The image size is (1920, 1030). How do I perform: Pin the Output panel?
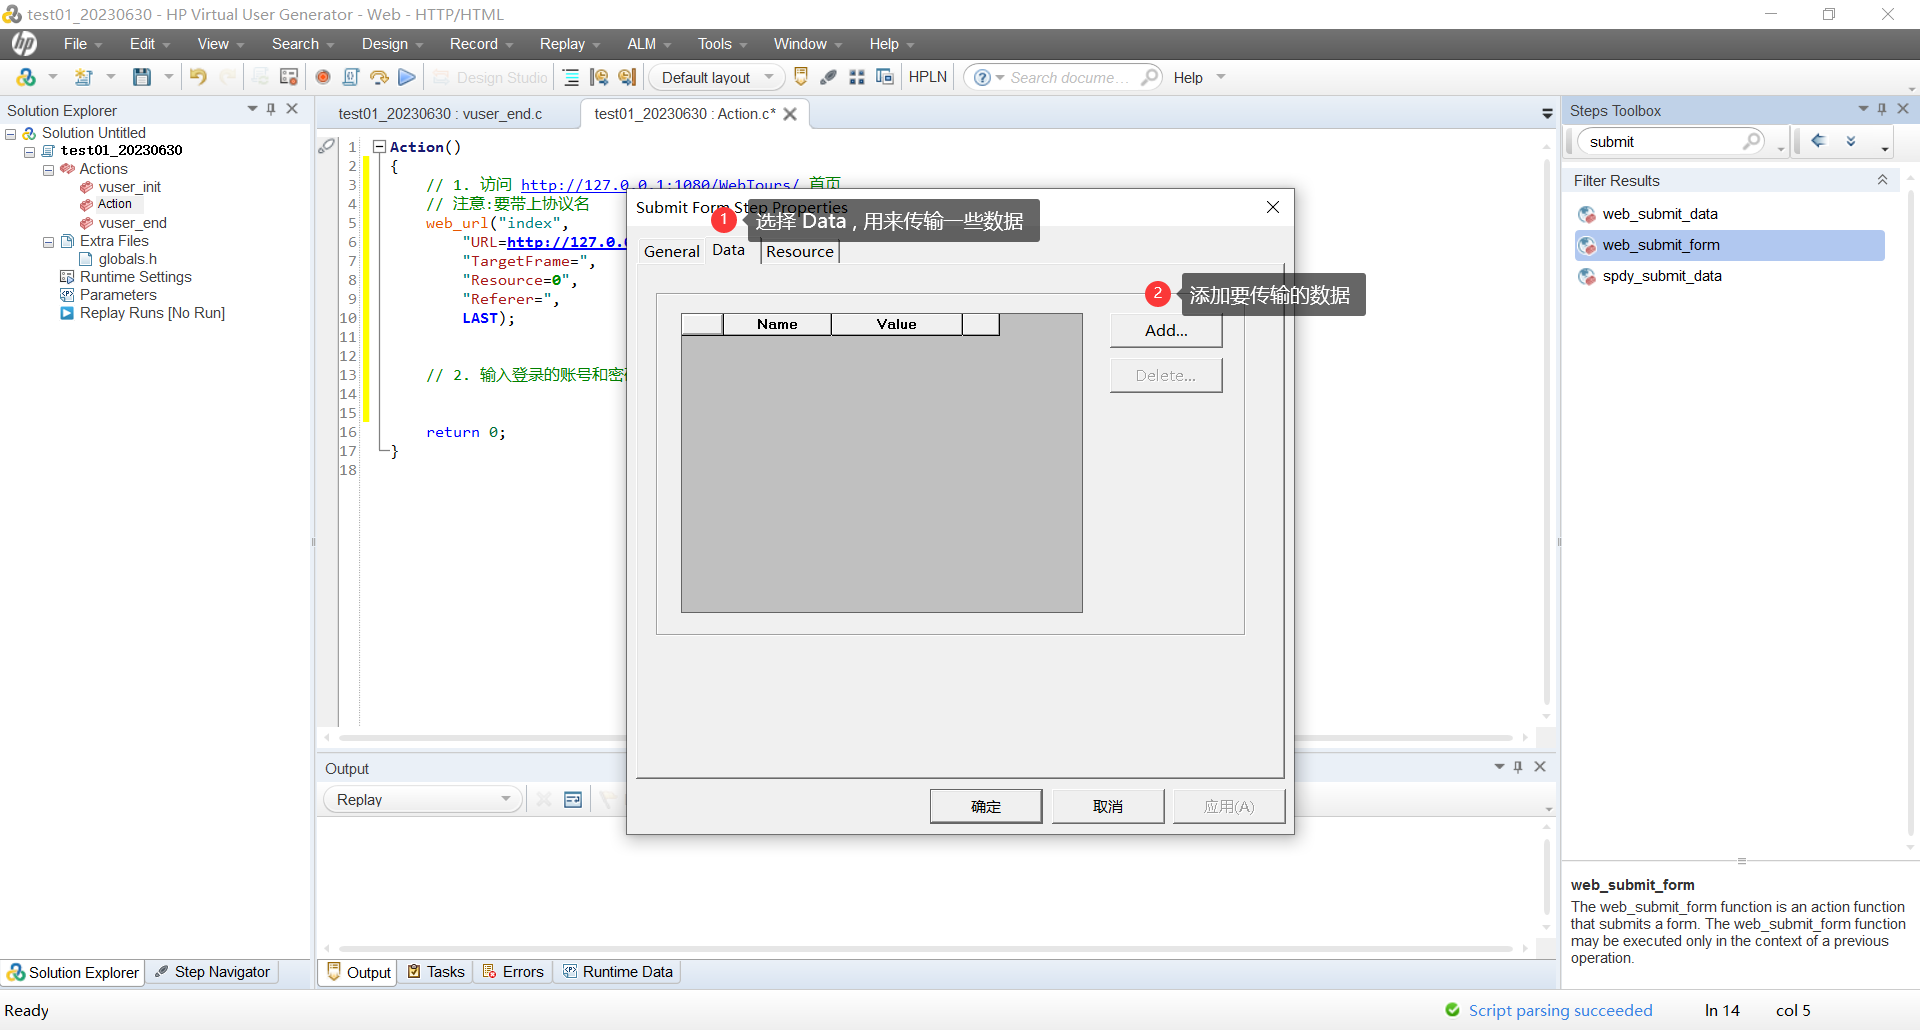[1518, 767]
